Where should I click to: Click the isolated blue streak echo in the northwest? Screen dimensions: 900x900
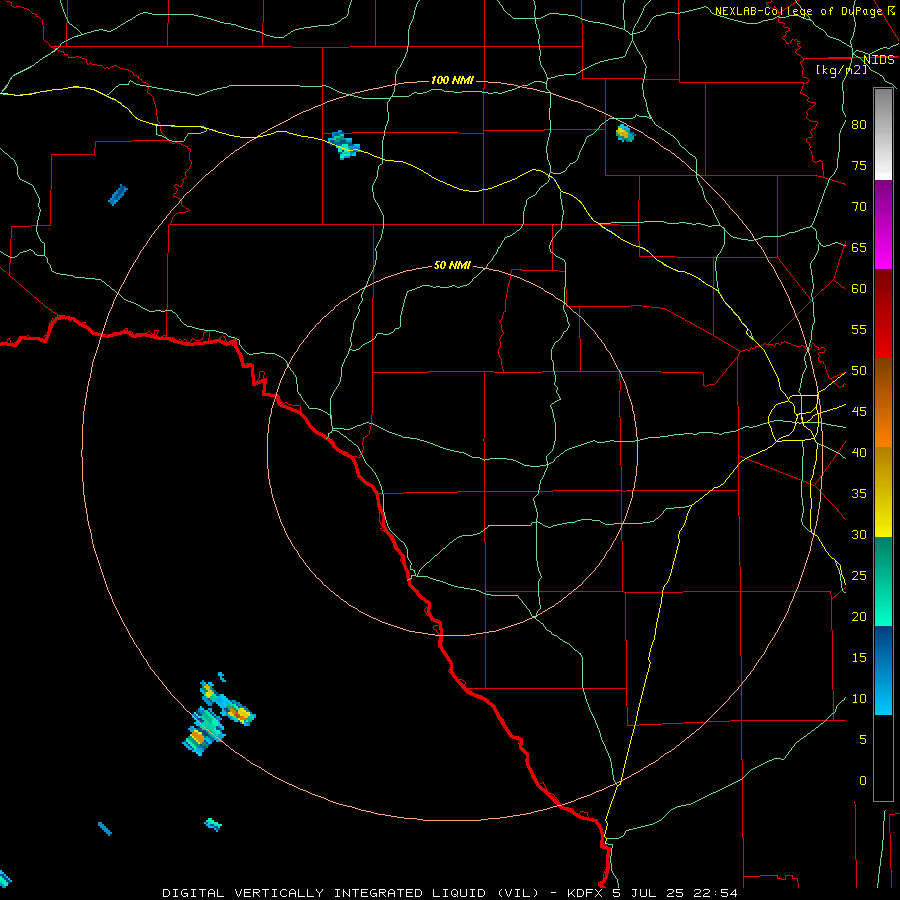[x=118, y=195]
